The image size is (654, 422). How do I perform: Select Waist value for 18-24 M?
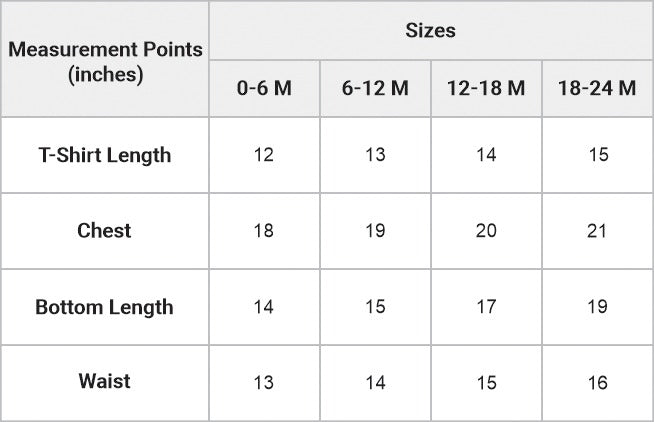597,382
